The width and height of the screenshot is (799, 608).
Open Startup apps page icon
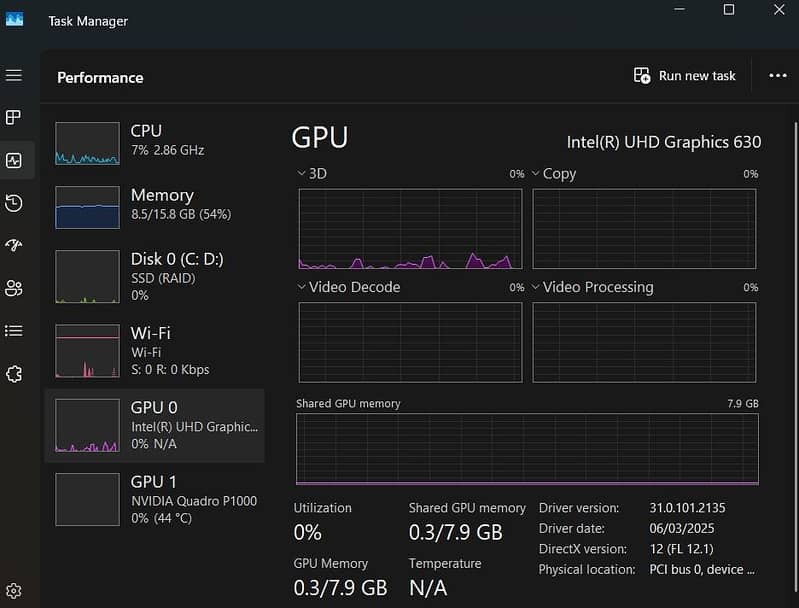coord(14,245)
